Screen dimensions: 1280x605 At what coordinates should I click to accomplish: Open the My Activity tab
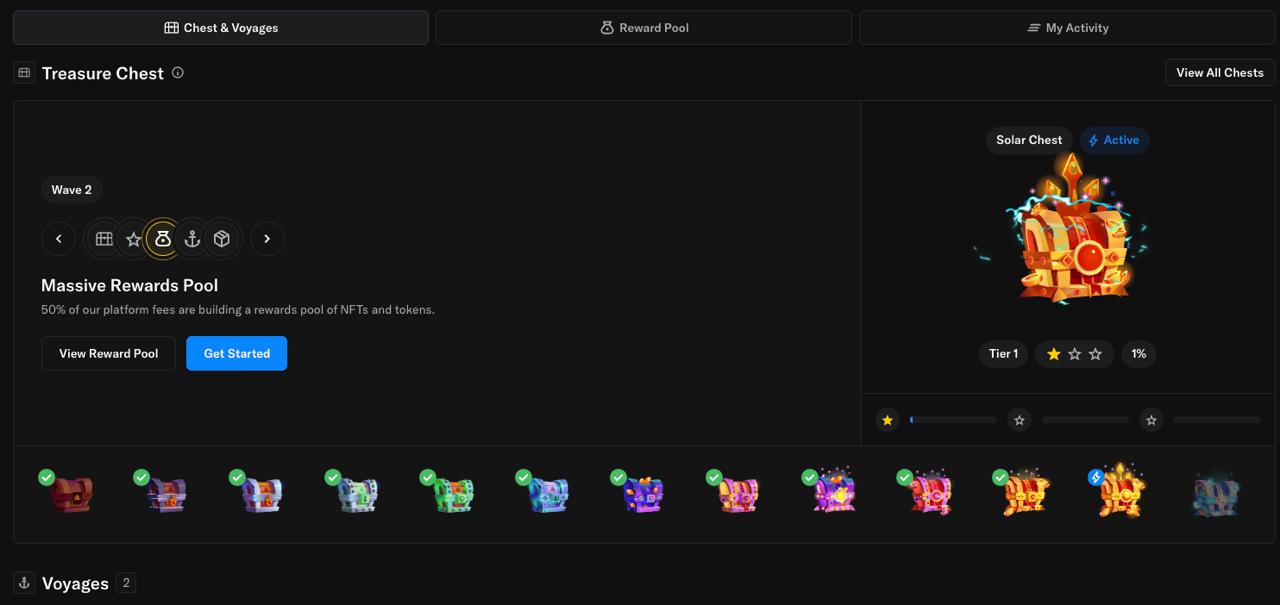pos(1067,28)
